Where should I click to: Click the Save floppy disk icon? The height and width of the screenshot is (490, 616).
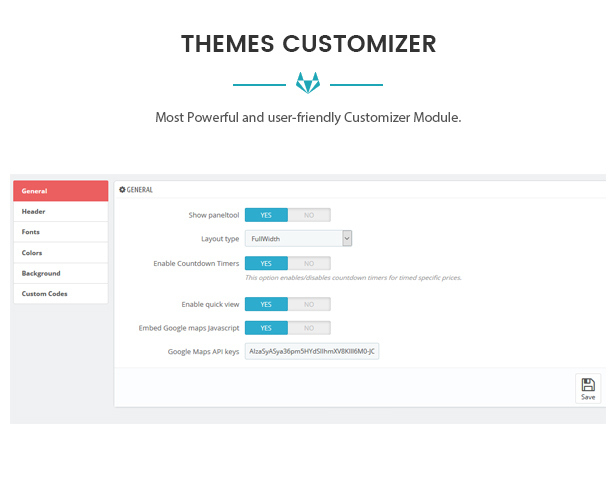point(588,385)
